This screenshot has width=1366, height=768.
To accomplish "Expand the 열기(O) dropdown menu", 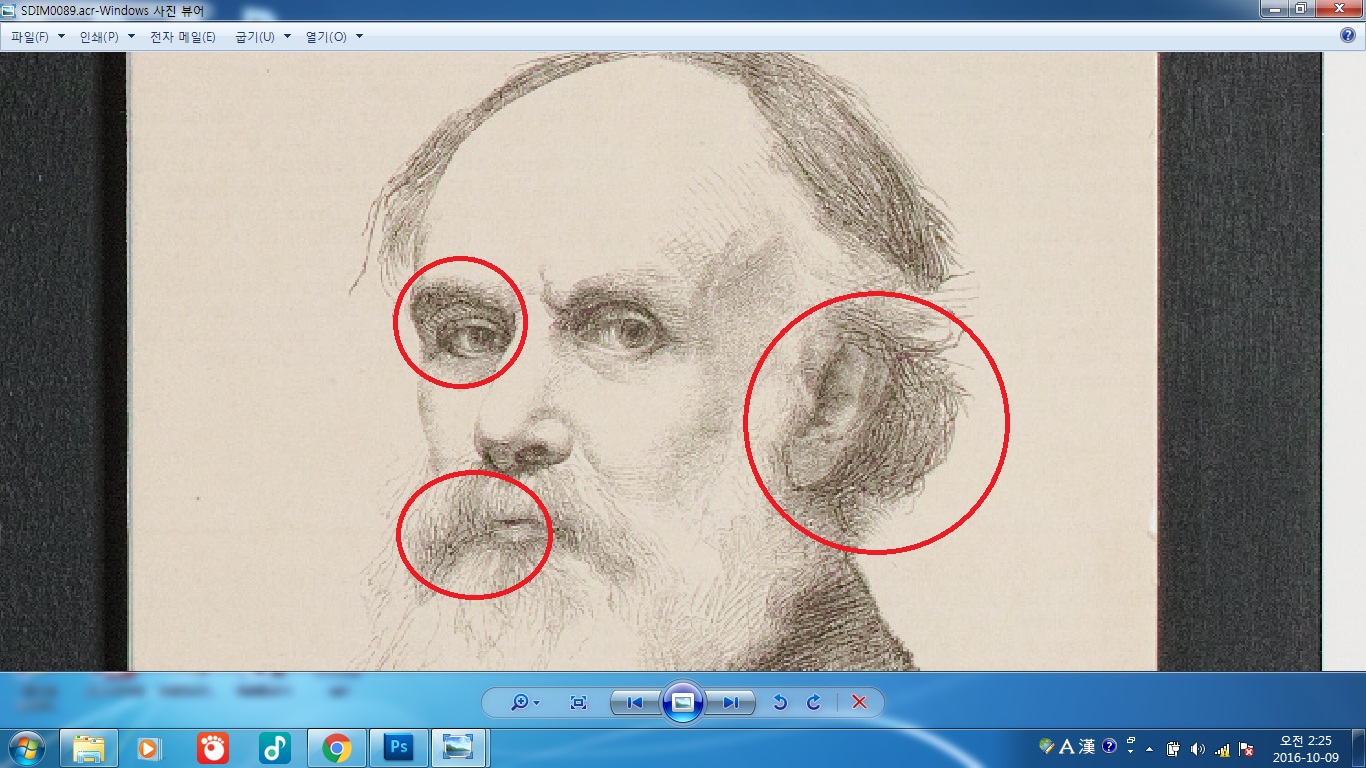I will [x=334, y=36].
